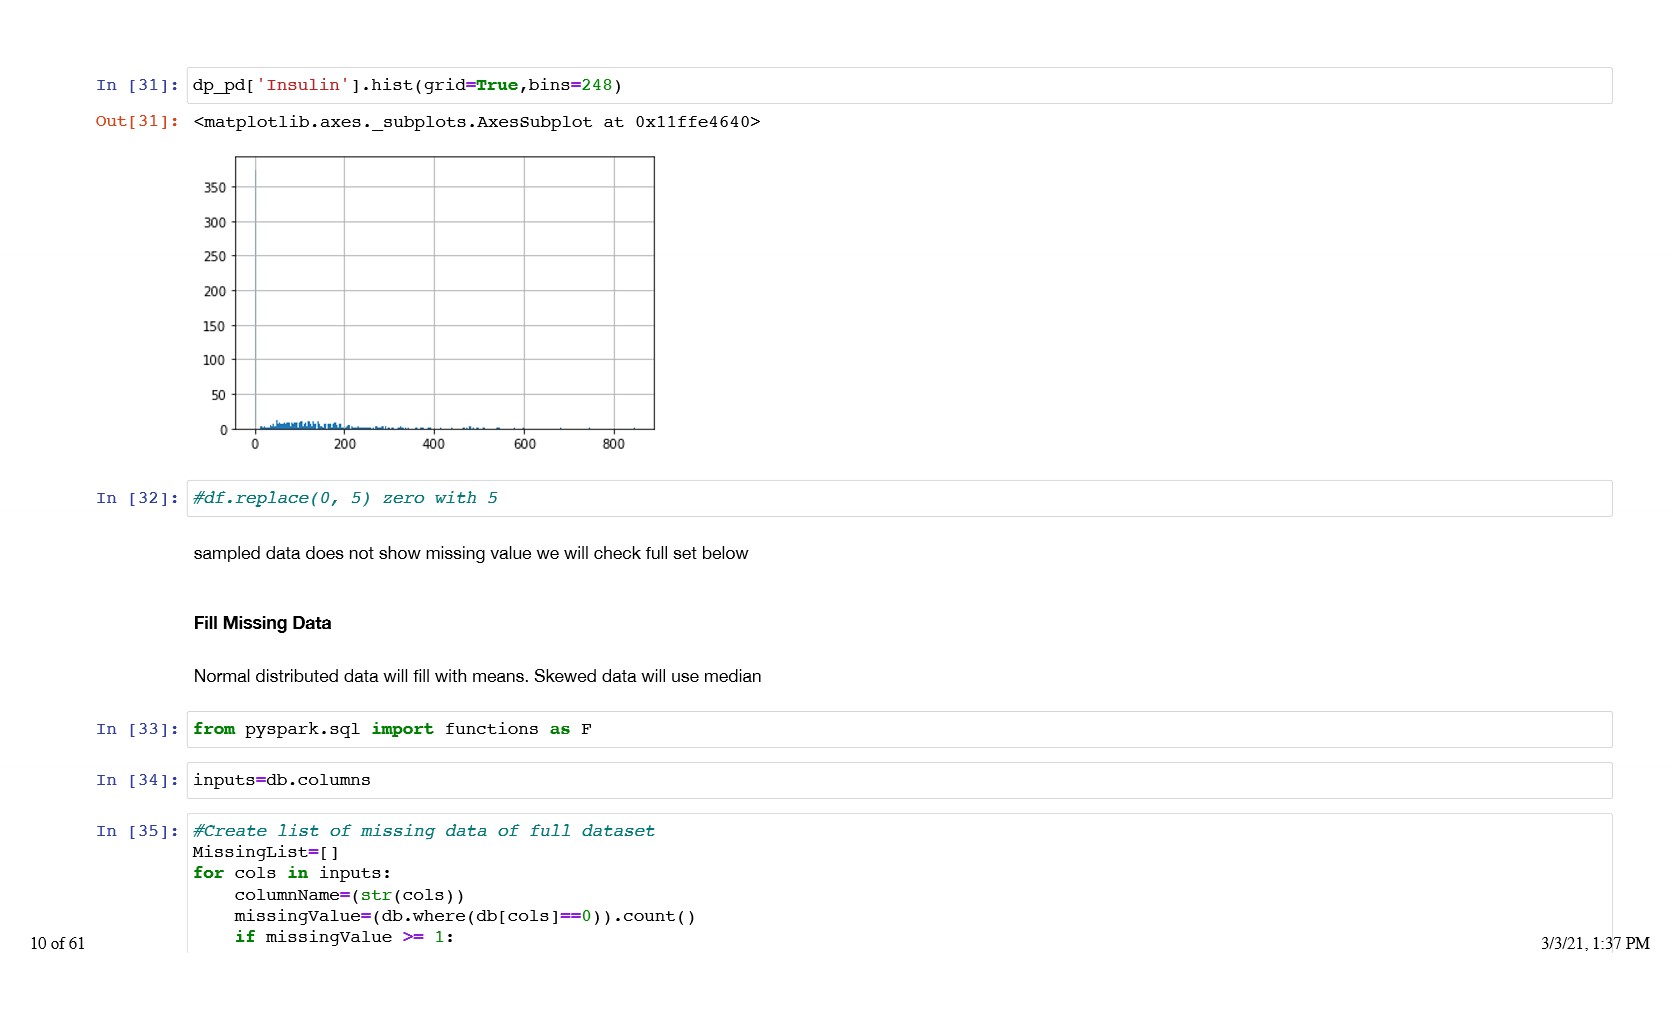The width and height of the screenshot is (1680, 1020).
Task: Click the 3/3/21 1:37 PM timestamp
Action: click(x=1595, y=944)
